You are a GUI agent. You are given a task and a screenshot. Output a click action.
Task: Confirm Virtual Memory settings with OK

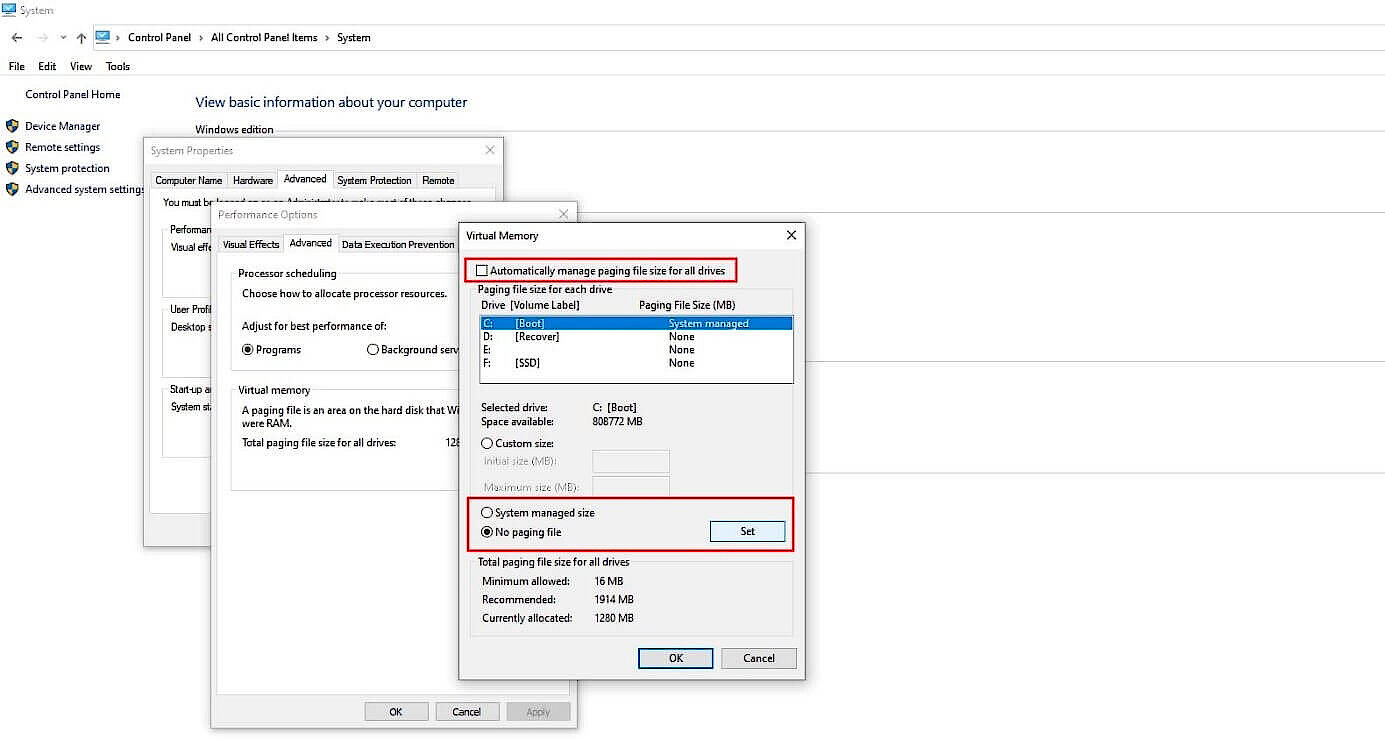[x=675, y=658]
